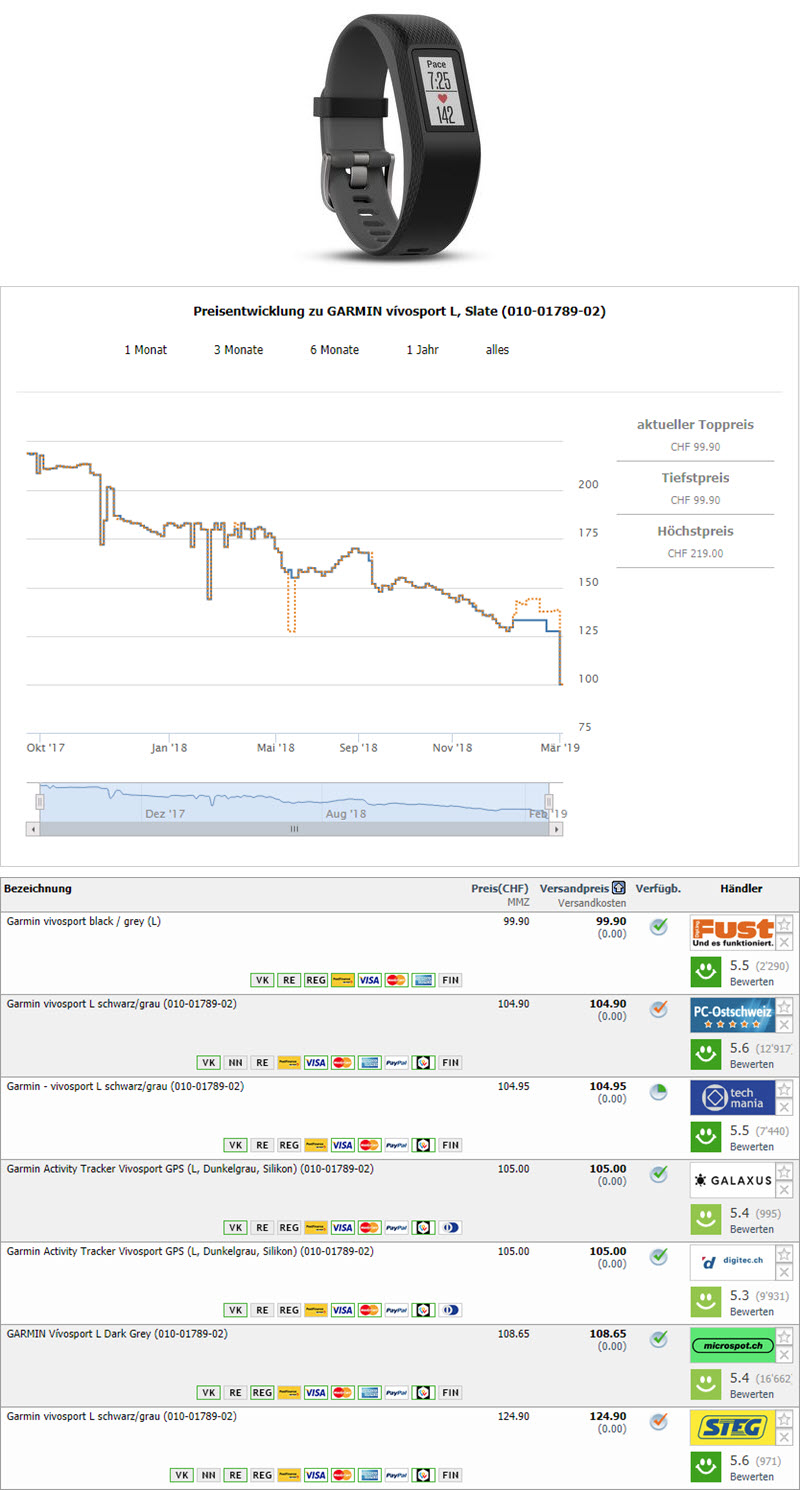Click the partial availability pie icon for techmania

pos(658,1092)
